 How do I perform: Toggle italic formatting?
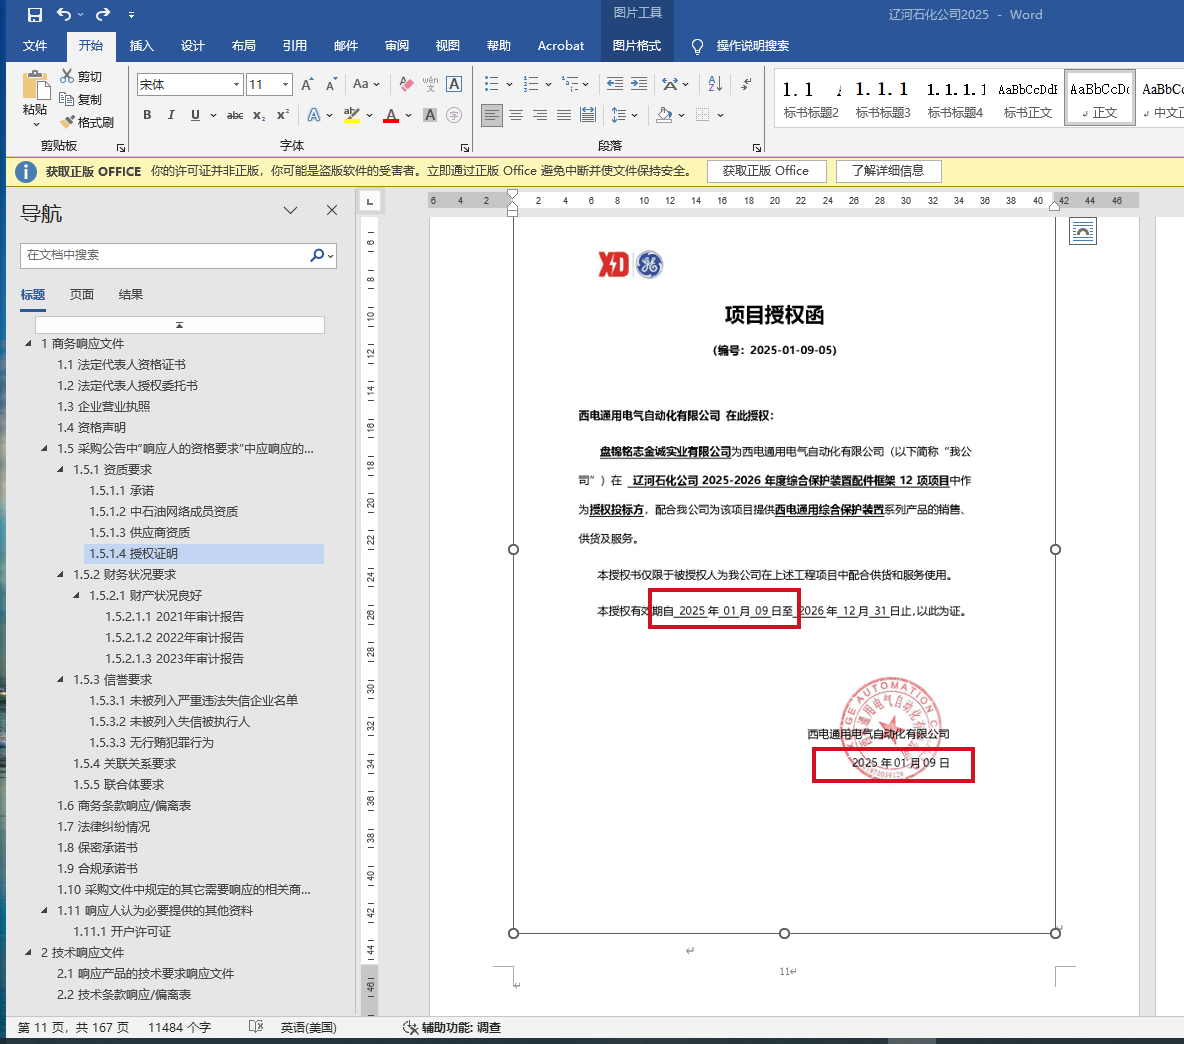(x=171, y=115)
